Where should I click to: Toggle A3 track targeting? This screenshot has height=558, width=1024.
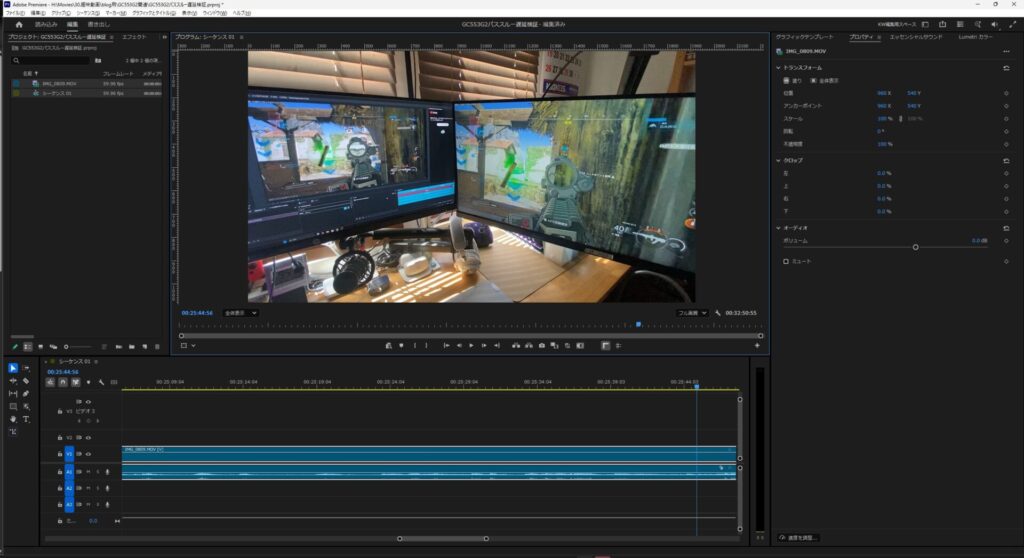(x=69, y=504)
